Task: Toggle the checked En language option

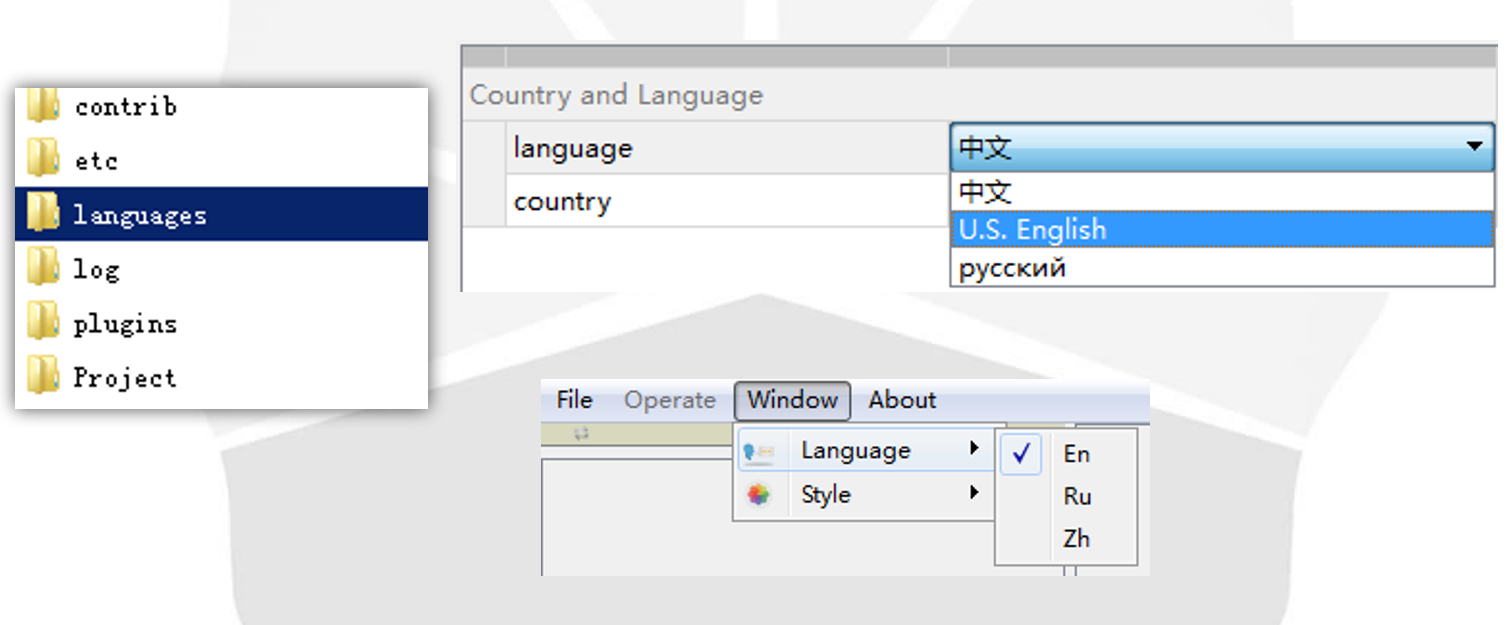Action: [1076, 454]
